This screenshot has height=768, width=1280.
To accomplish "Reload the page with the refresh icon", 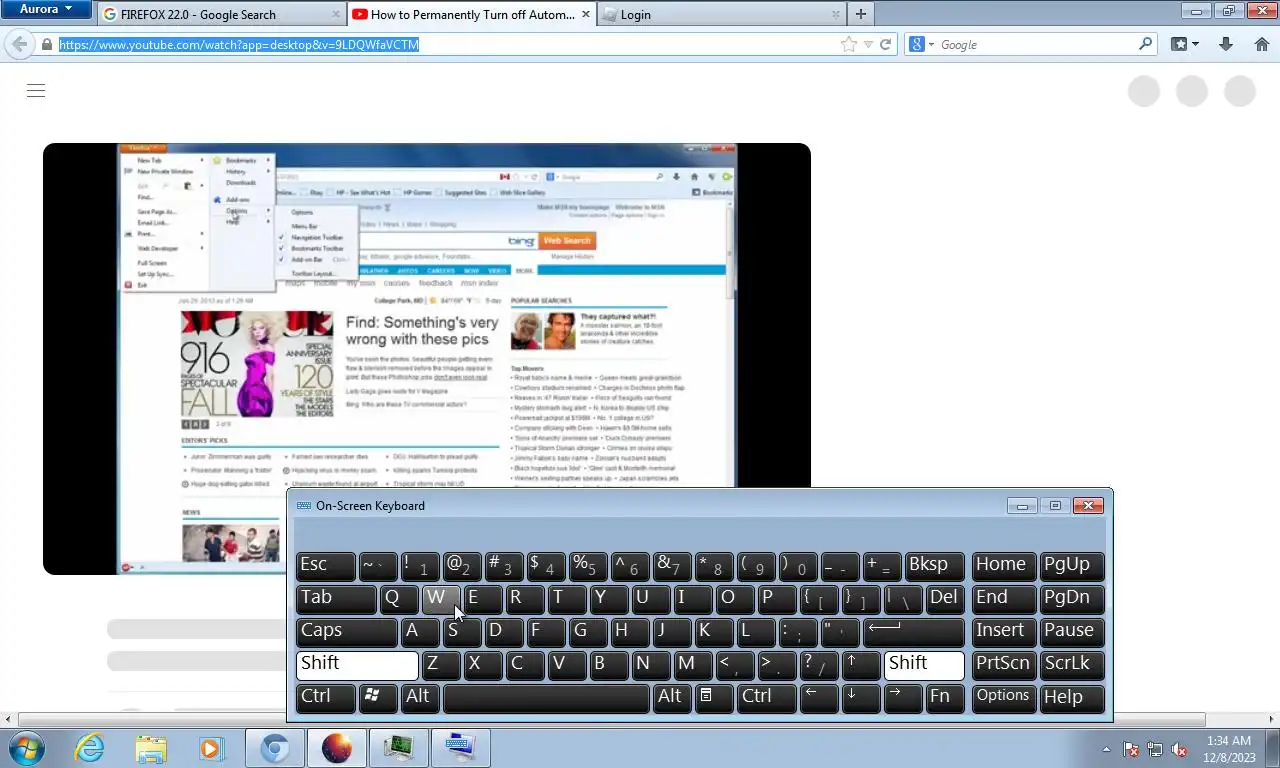I will click(885, 44).
